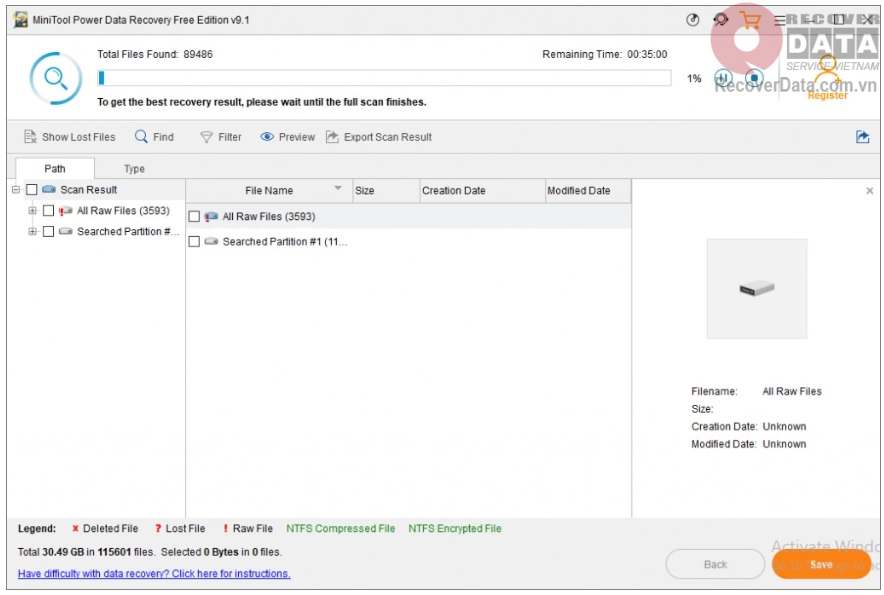This screenshot has width=884, height=595.
Task: Collapse the Scan Result tree node
Action: (16, 189)
